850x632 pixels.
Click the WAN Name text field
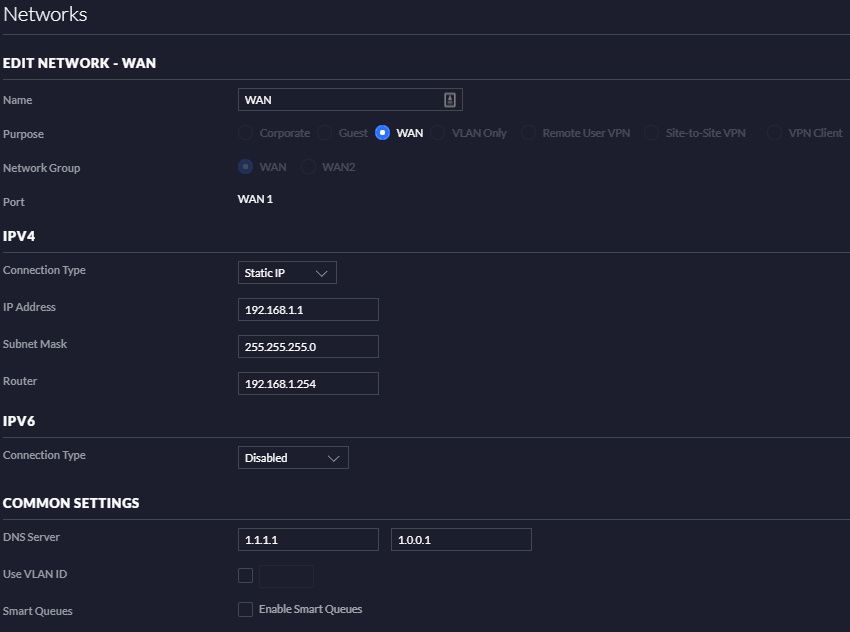click(x=340, y=100)
